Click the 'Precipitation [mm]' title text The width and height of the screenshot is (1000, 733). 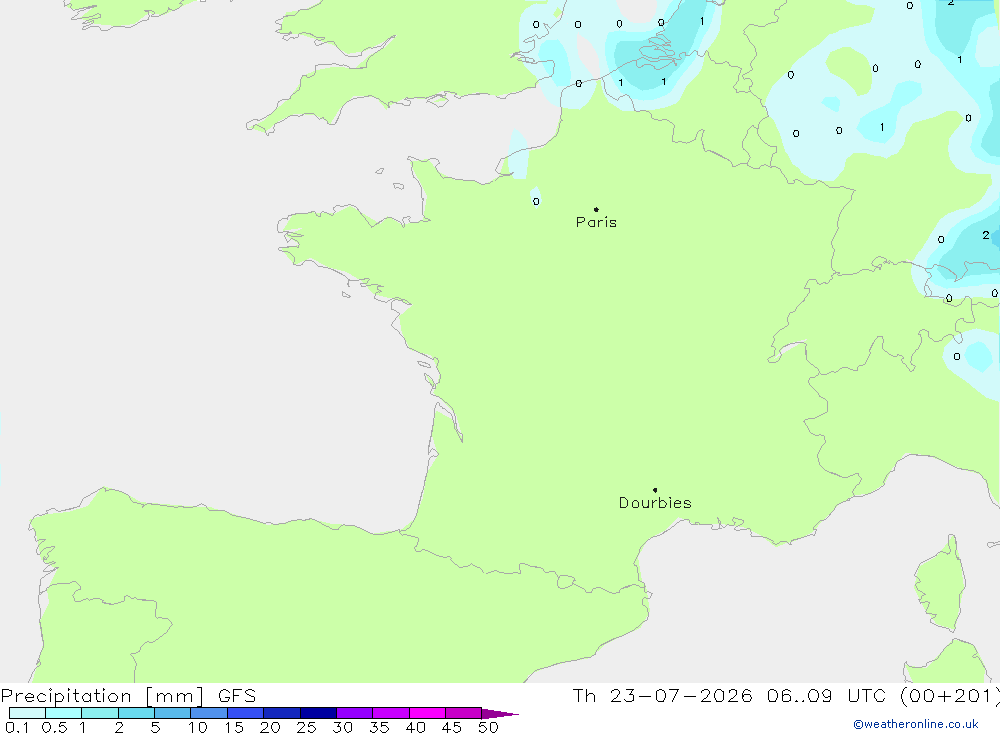coord(103,696)
